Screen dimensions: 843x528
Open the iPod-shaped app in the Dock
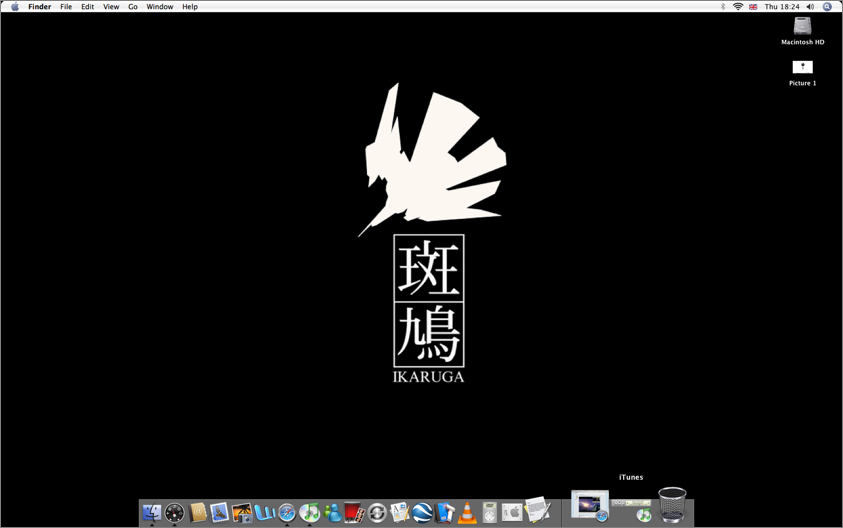[x=489, y=512]
